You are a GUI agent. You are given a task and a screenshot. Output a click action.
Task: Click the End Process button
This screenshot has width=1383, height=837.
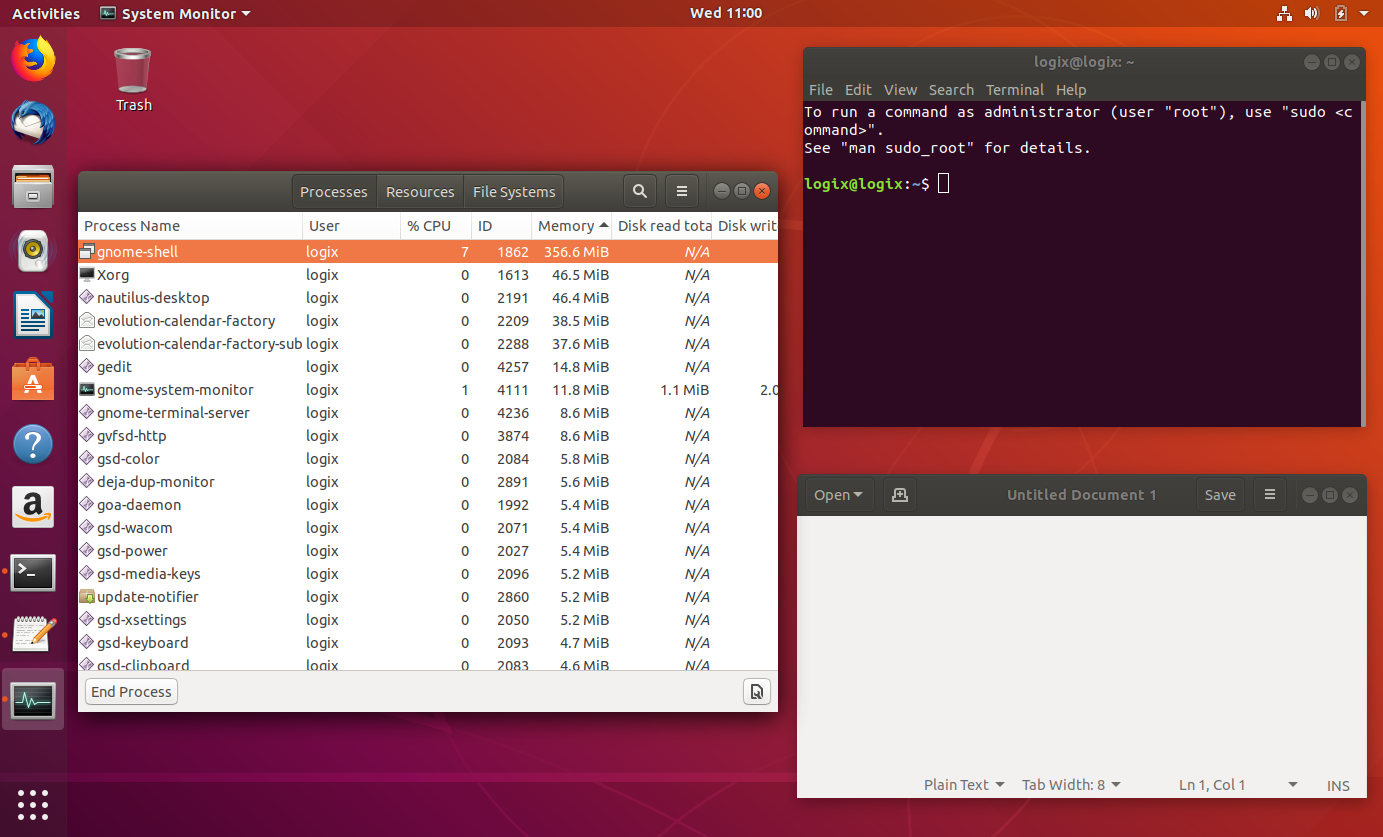coord(131,691)
